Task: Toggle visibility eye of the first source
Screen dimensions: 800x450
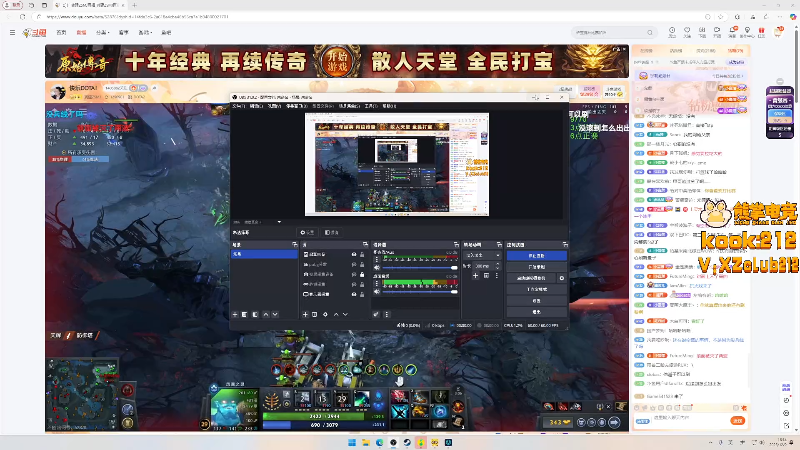Action: 354,254
